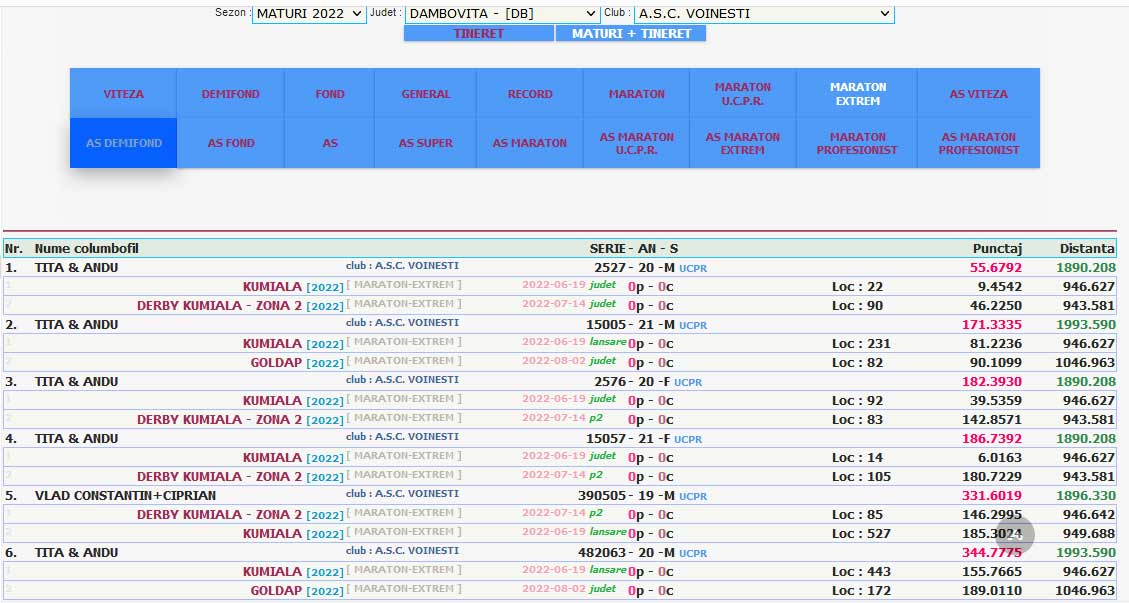
Task: Open the AS VITEZA tab
Action: click(x=979, y=94)
